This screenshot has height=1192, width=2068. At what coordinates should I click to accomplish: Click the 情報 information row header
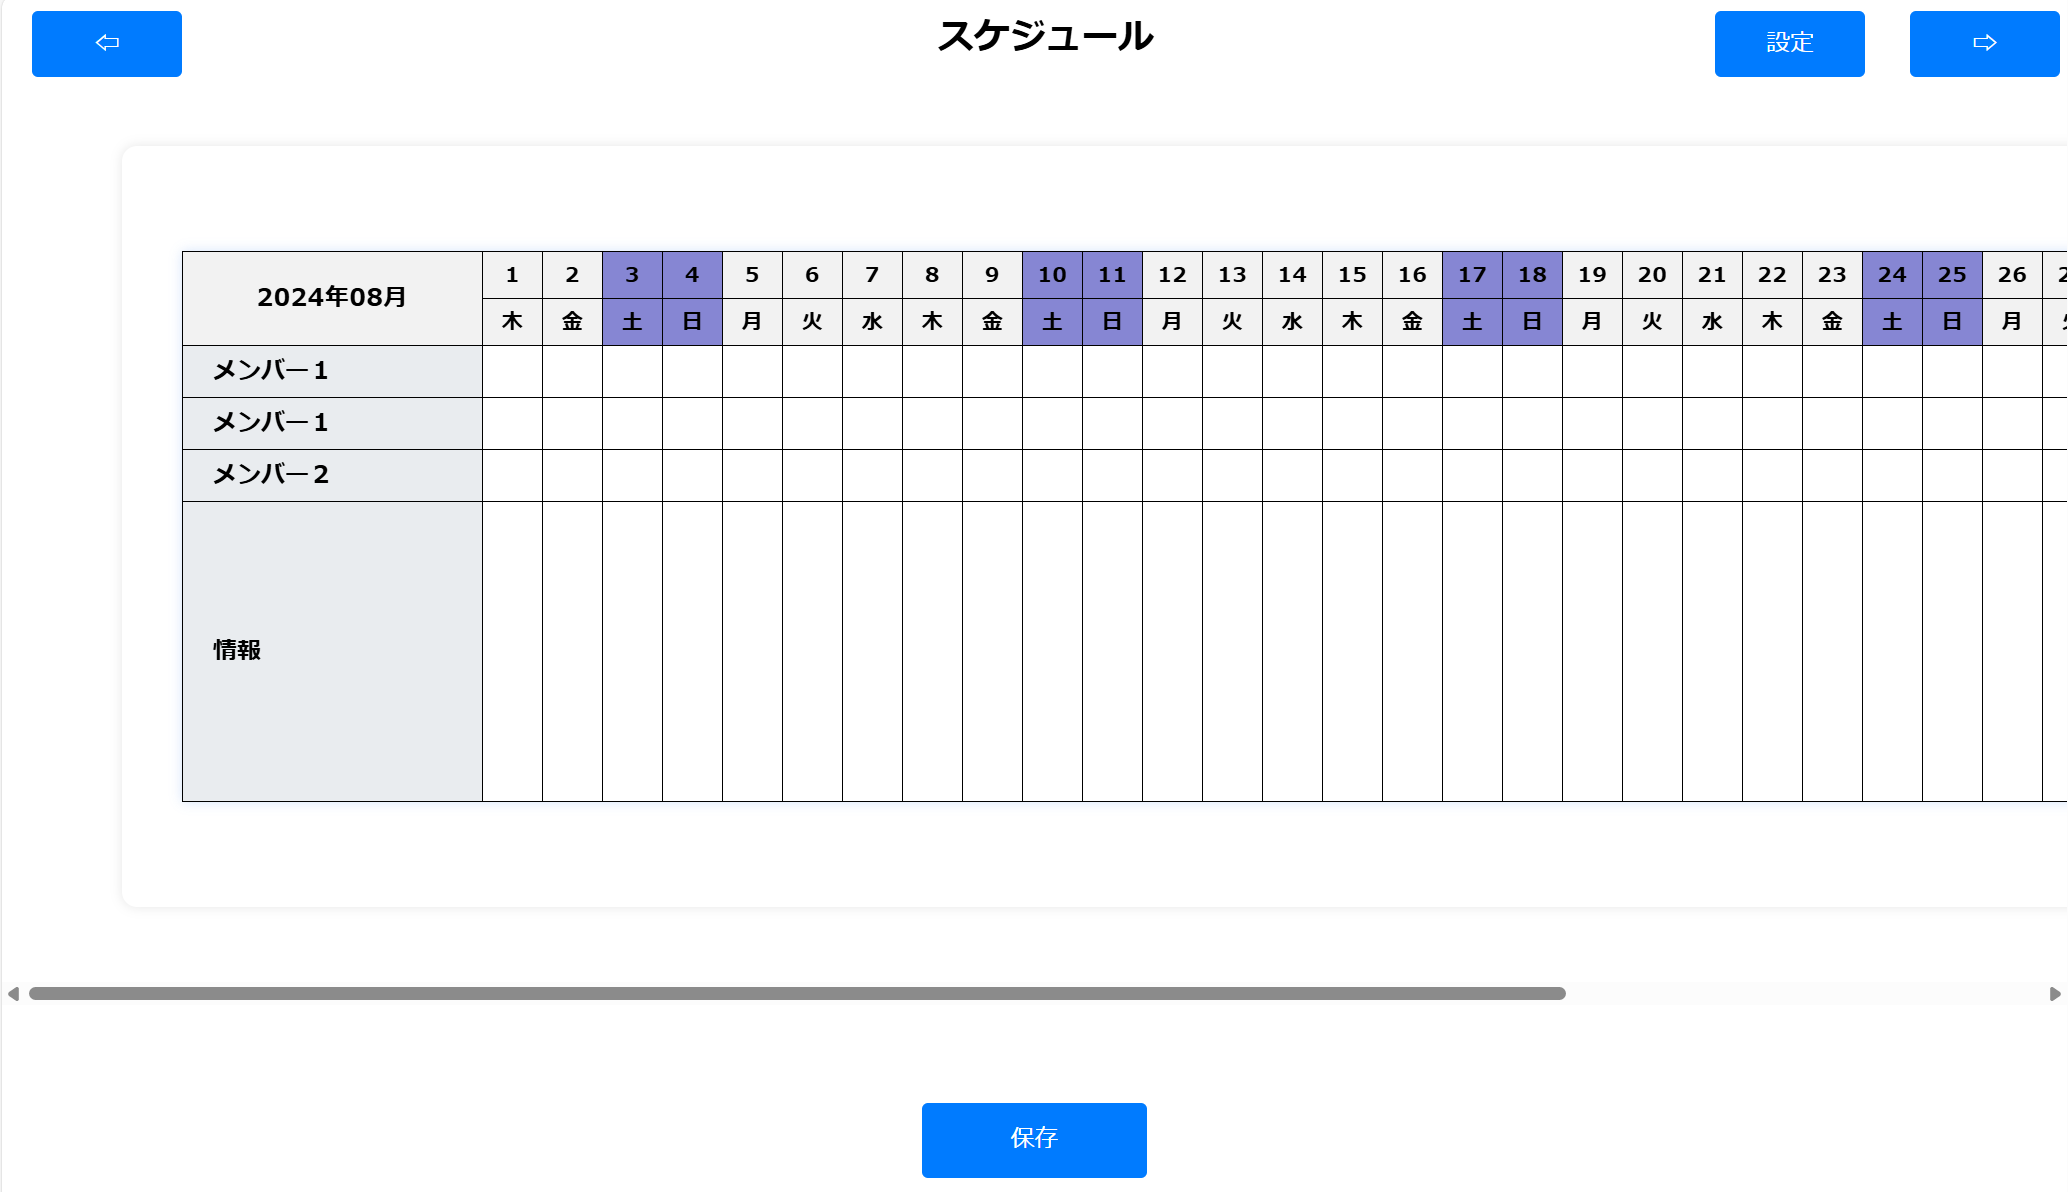tap(236, 650)
